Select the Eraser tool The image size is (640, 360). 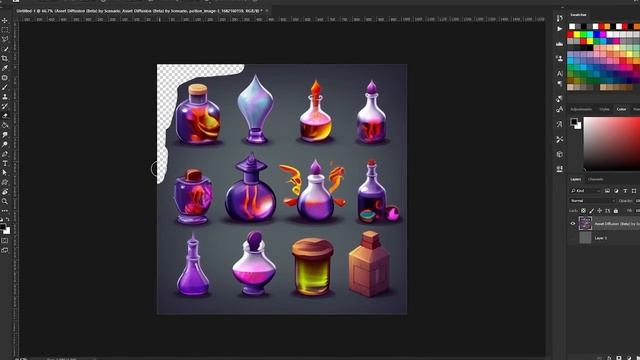tap(5, 116)
